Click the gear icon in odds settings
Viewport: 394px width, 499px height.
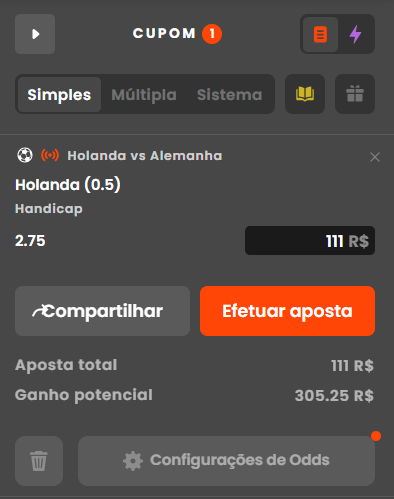[x=133, y=461]
